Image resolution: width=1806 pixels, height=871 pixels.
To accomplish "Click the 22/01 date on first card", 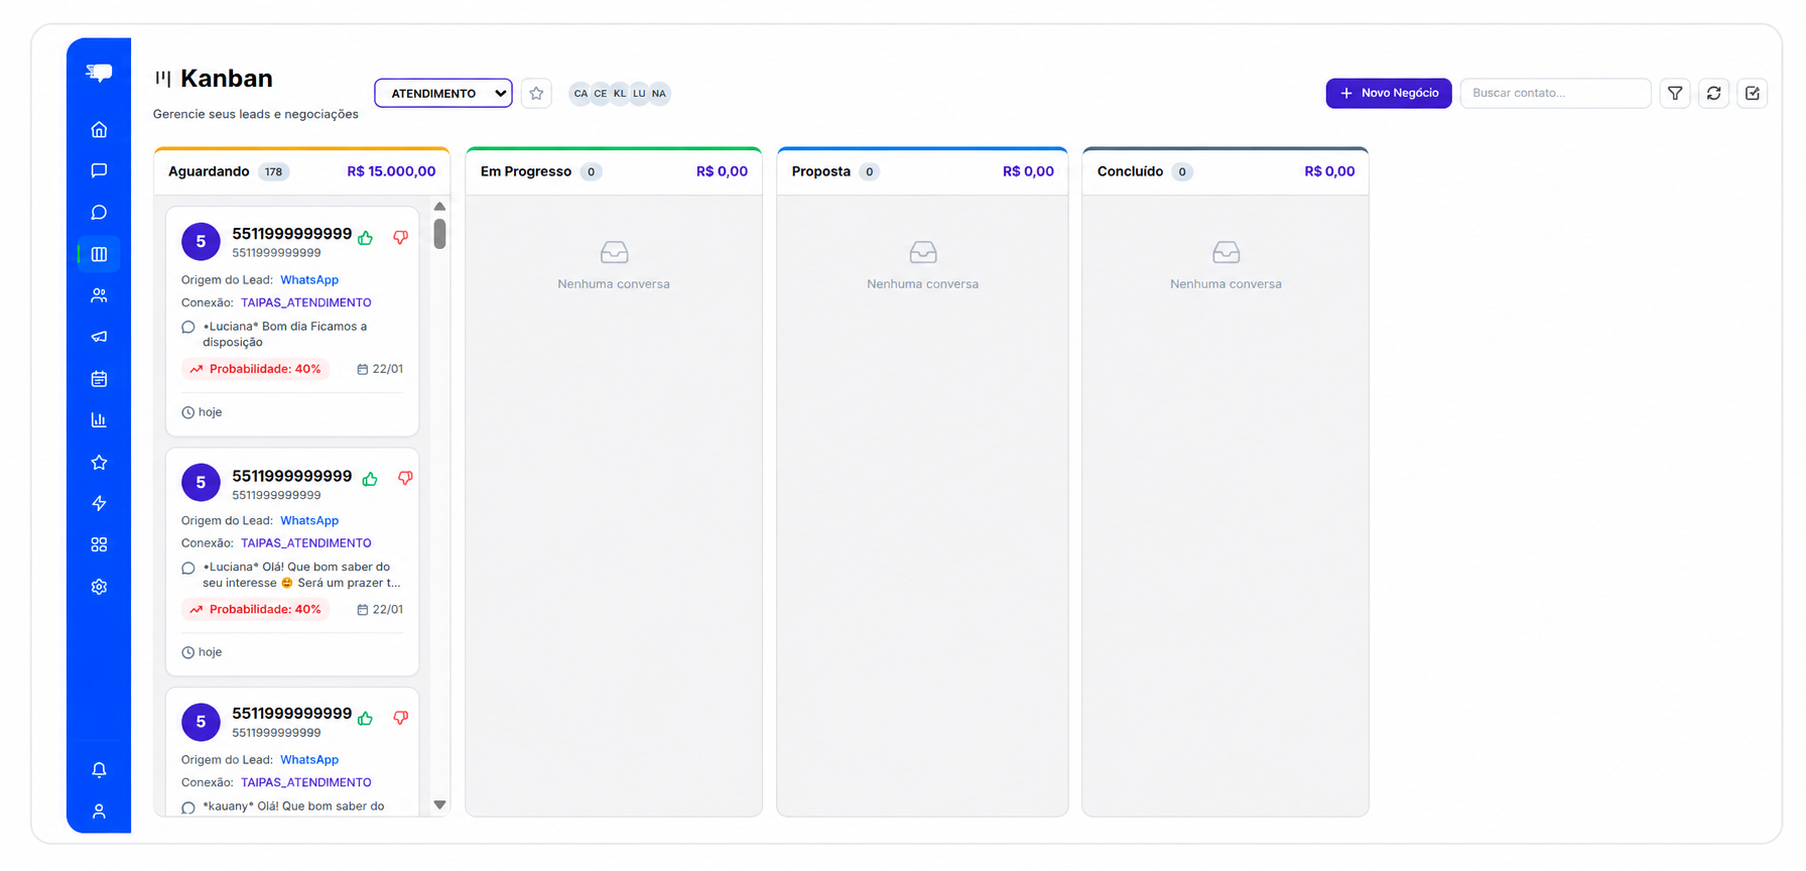I will tap(380, 369).
